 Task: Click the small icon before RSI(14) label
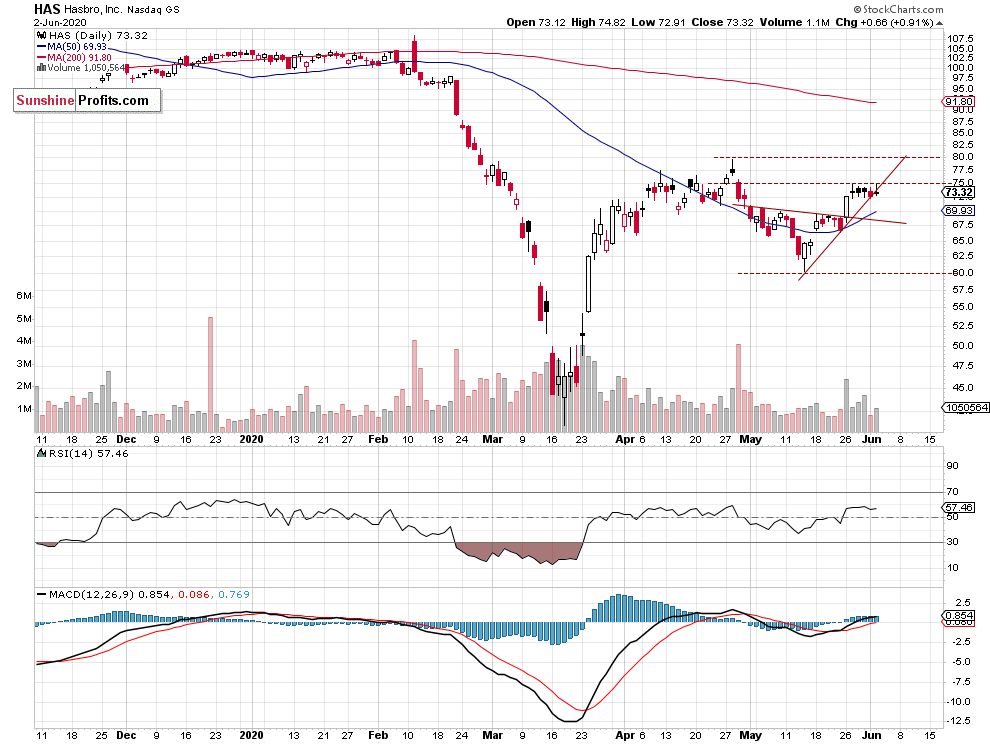tap(42, 453)
